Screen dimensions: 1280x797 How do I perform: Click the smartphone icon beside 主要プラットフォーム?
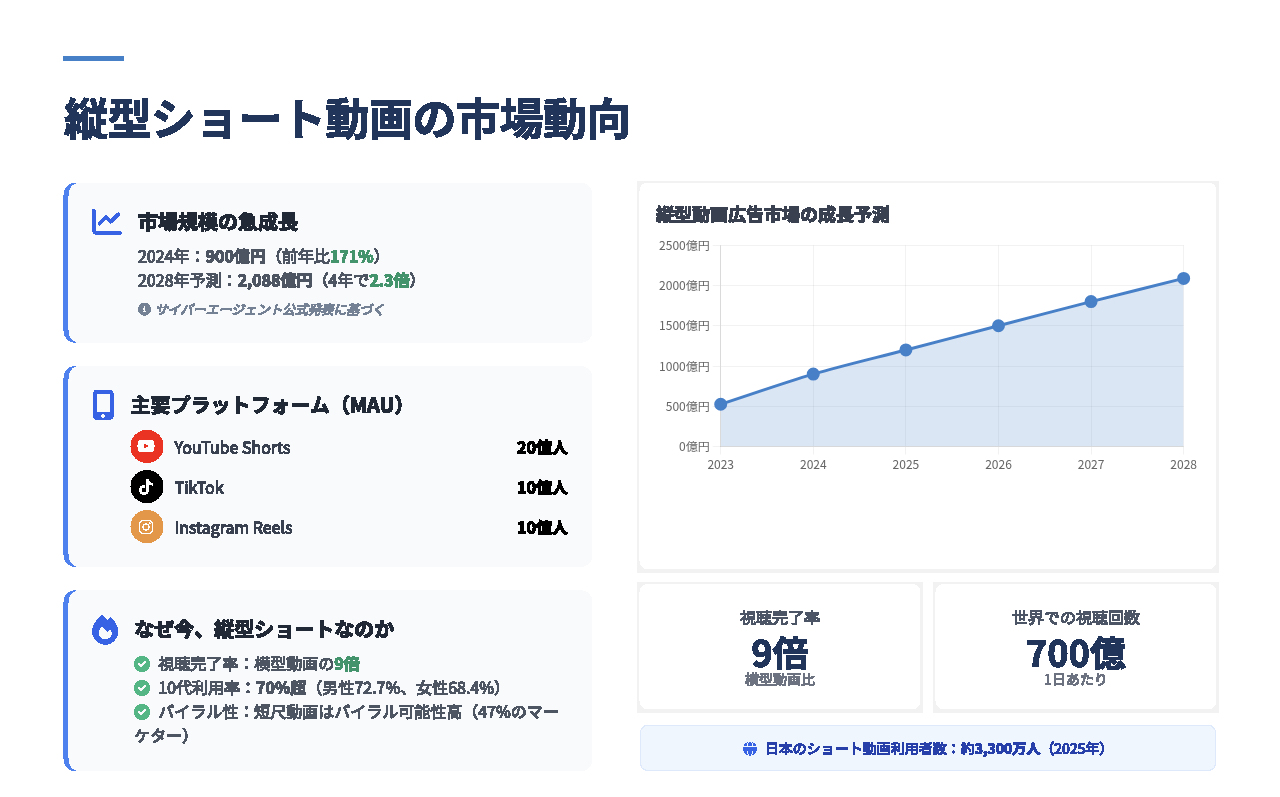pyautogui.click(x=103, y=405)
